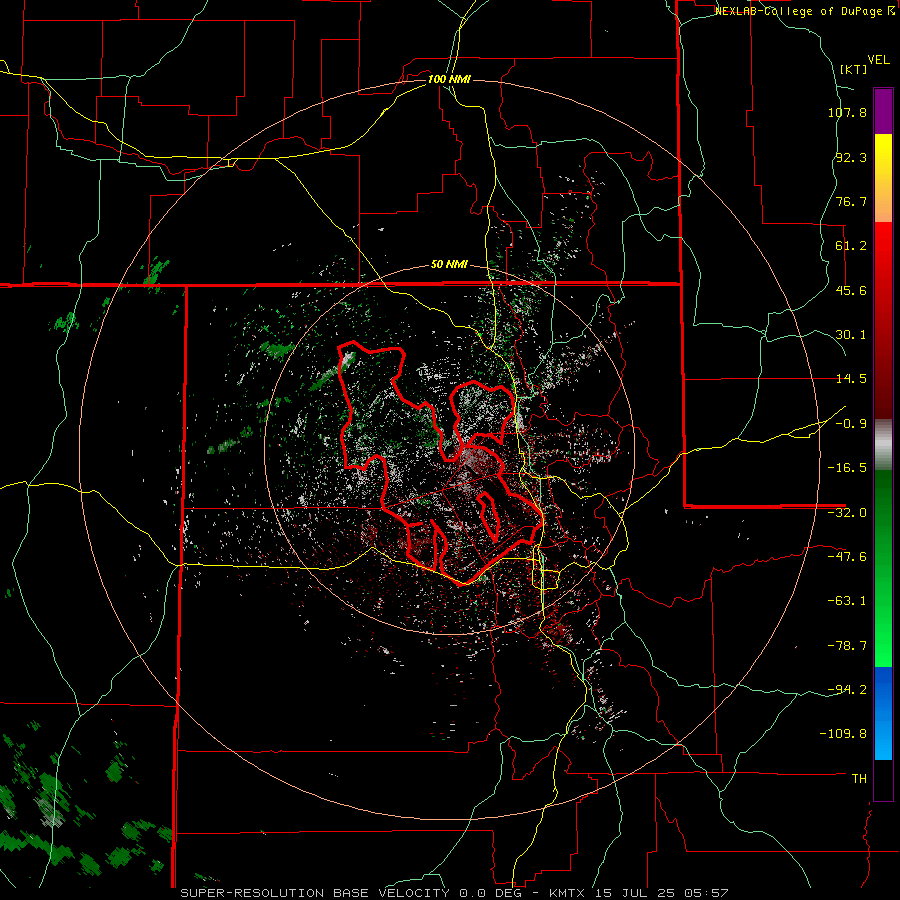Viewport: 900px width, 900px height.
Task: Select the green segment of the color bar
Action: pos(883,569)
